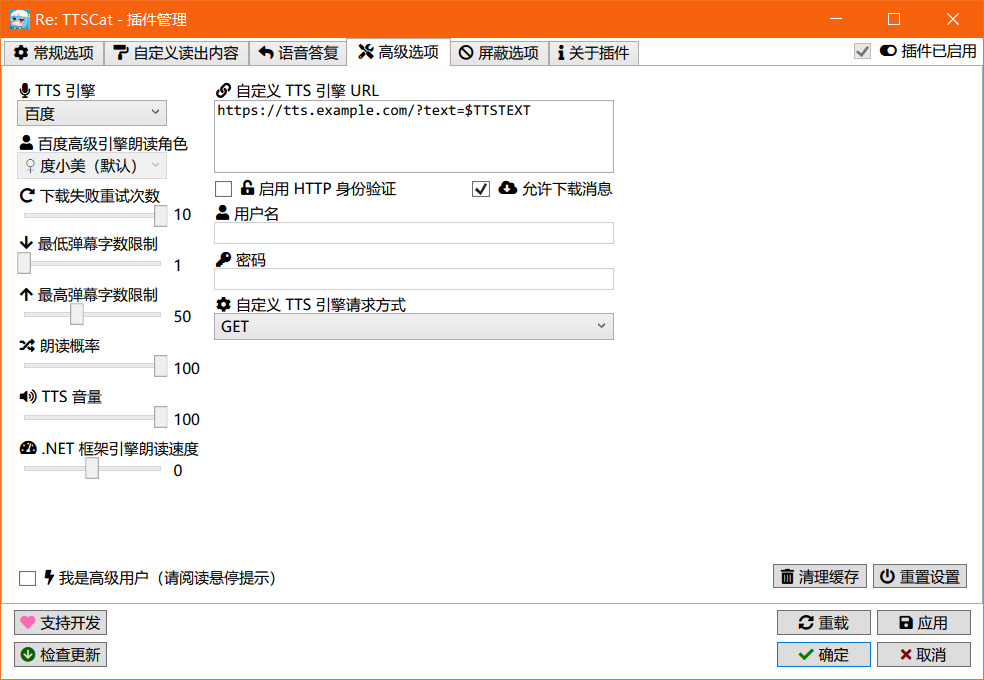This screenshot has height=680, width=984.
Task: Click the microphone icon beside TTS 引擎
Action: pyautogui.click(x=25, y=91)
